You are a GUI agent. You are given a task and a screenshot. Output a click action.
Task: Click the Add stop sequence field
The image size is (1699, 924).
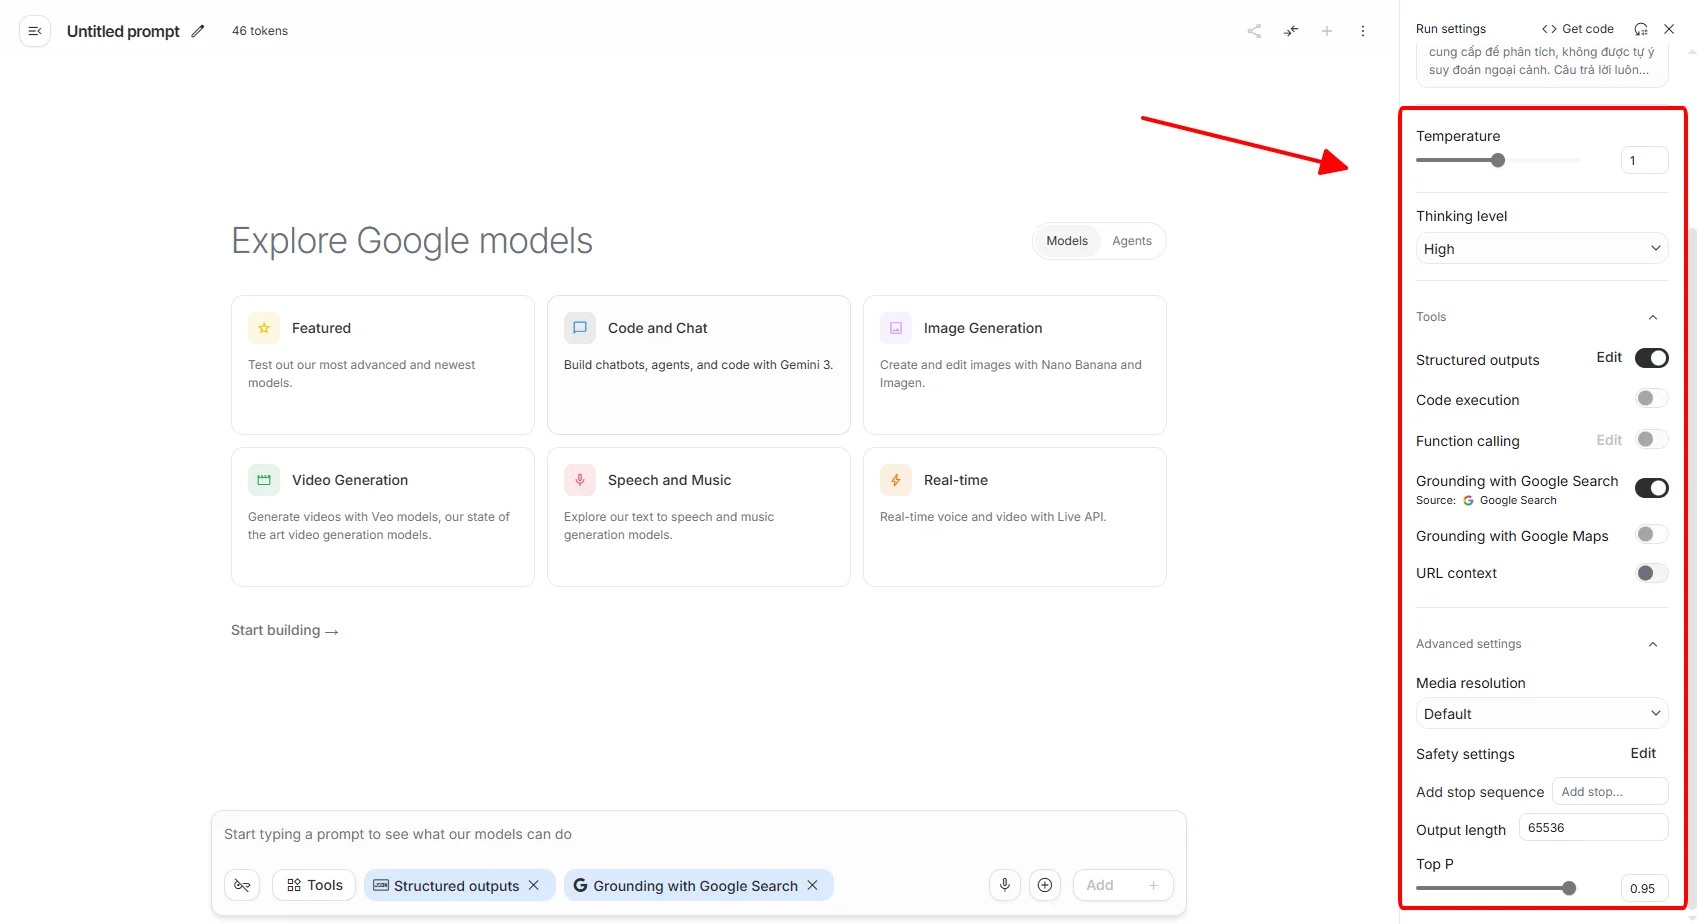tap(1610, 791)
